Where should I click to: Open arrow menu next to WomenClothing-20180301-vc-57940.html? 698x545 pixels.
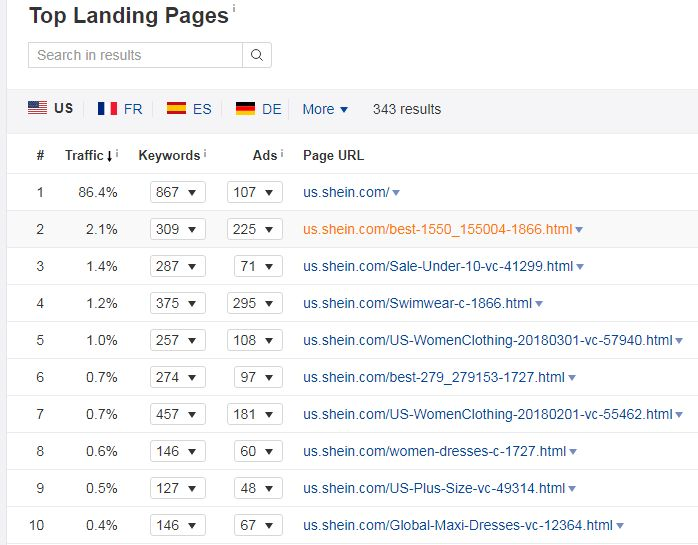coord(679,341)
